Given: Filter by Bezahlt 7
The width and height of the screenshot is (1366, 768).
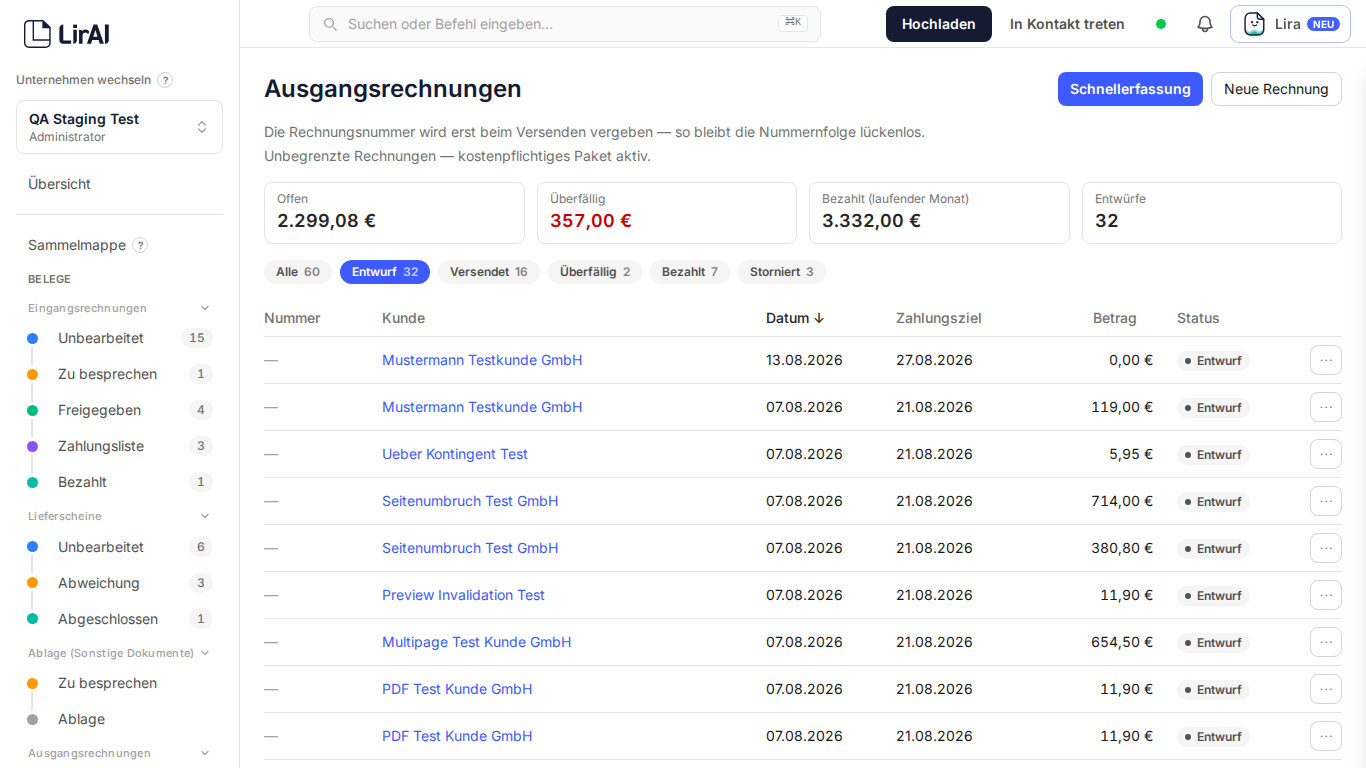Looking at the screenshot, I should (690, 272).
